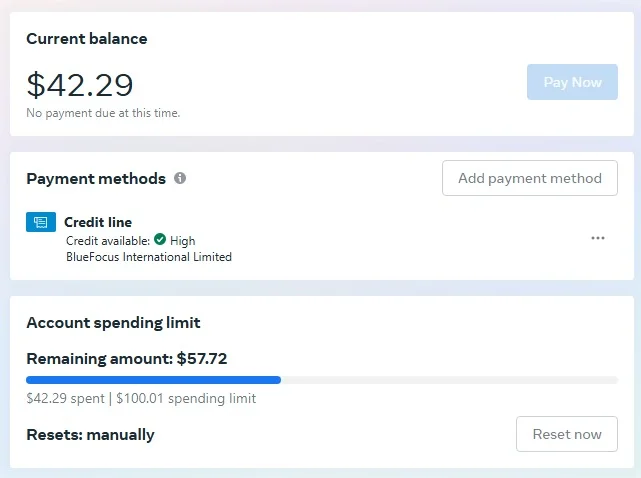Click the Add payment method button
The image size is (641, 478).
pos(530,178)
